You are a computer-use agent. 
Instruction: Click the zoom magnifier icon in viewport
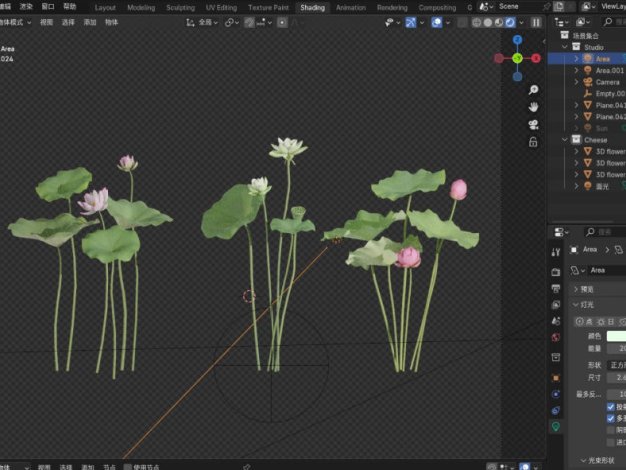tap(534, 90)
